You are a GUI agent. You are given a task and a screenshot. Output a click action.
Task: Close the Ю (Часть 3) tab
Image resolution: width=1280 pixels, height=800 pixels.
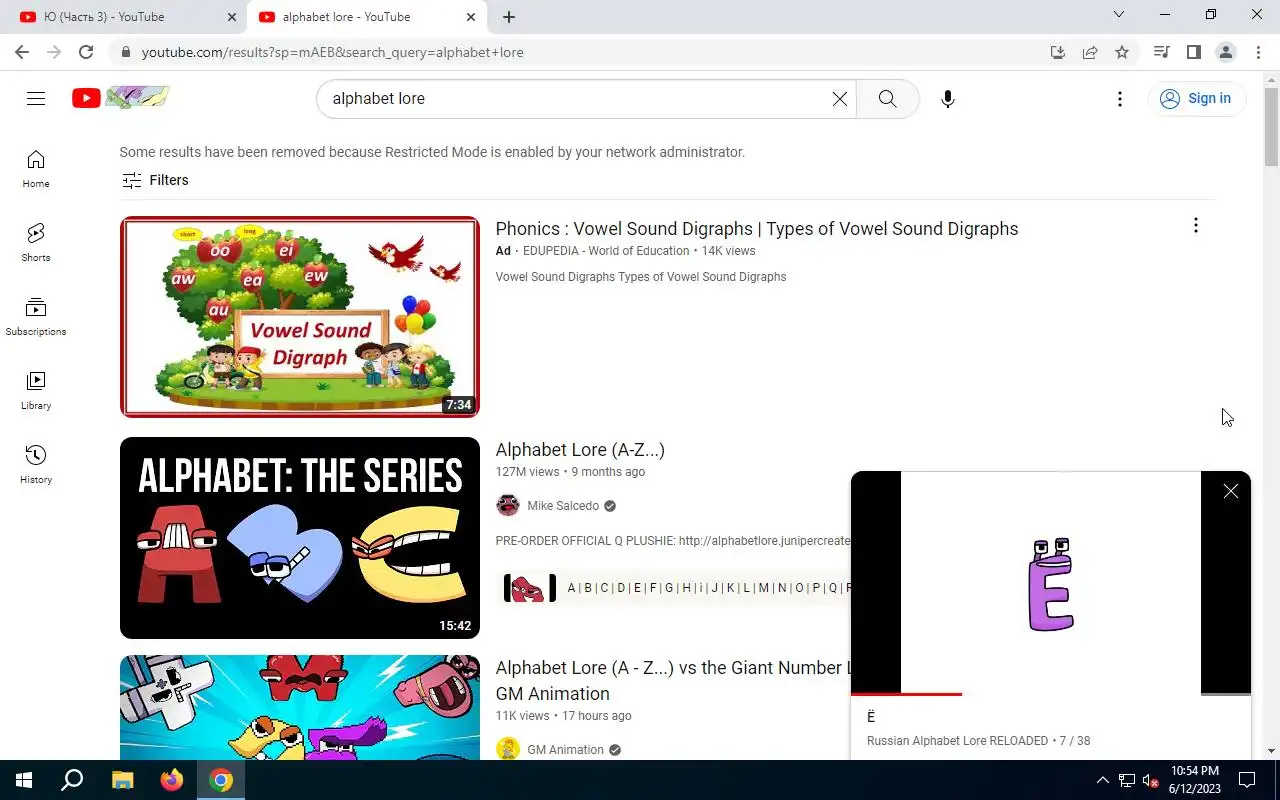click(x=232, y=17)
